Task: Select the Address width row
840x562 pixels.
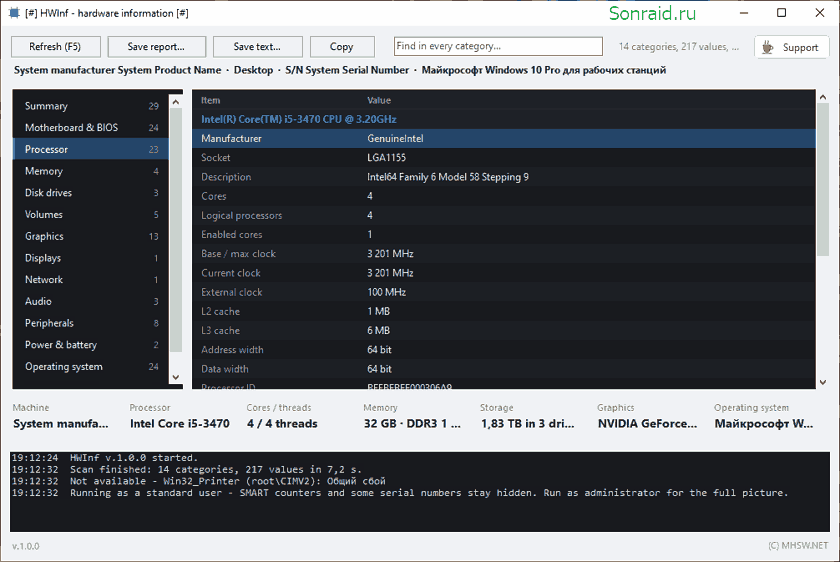Action: pos(504,350)
